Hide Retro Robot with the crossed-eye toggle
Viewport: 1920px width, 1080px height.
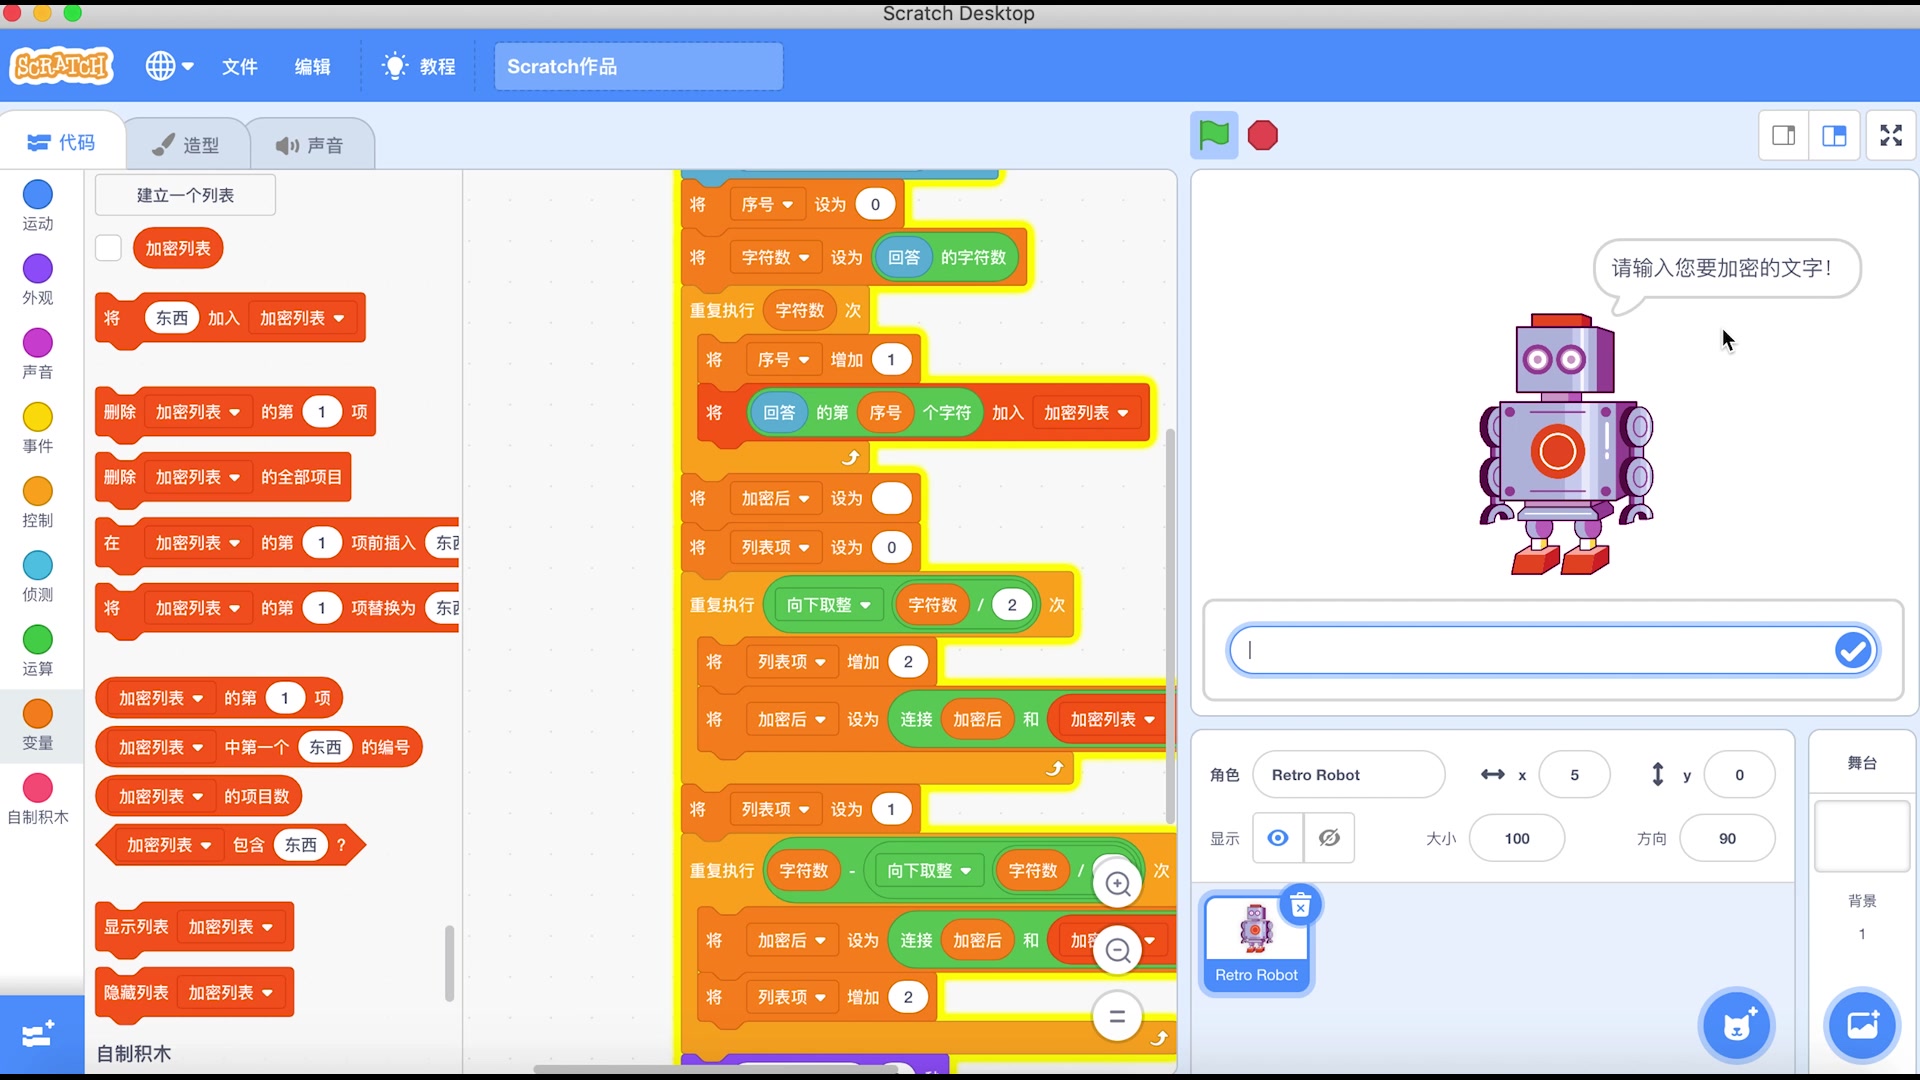click(1330, 838)
